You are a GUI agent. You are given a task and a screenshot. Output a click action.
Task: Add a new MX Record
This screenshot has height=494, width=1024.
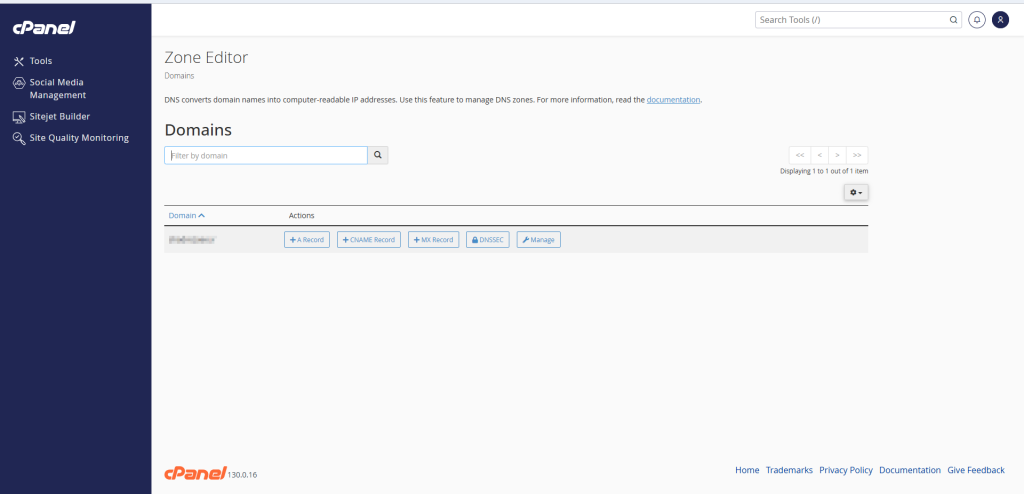click(433, 240)
